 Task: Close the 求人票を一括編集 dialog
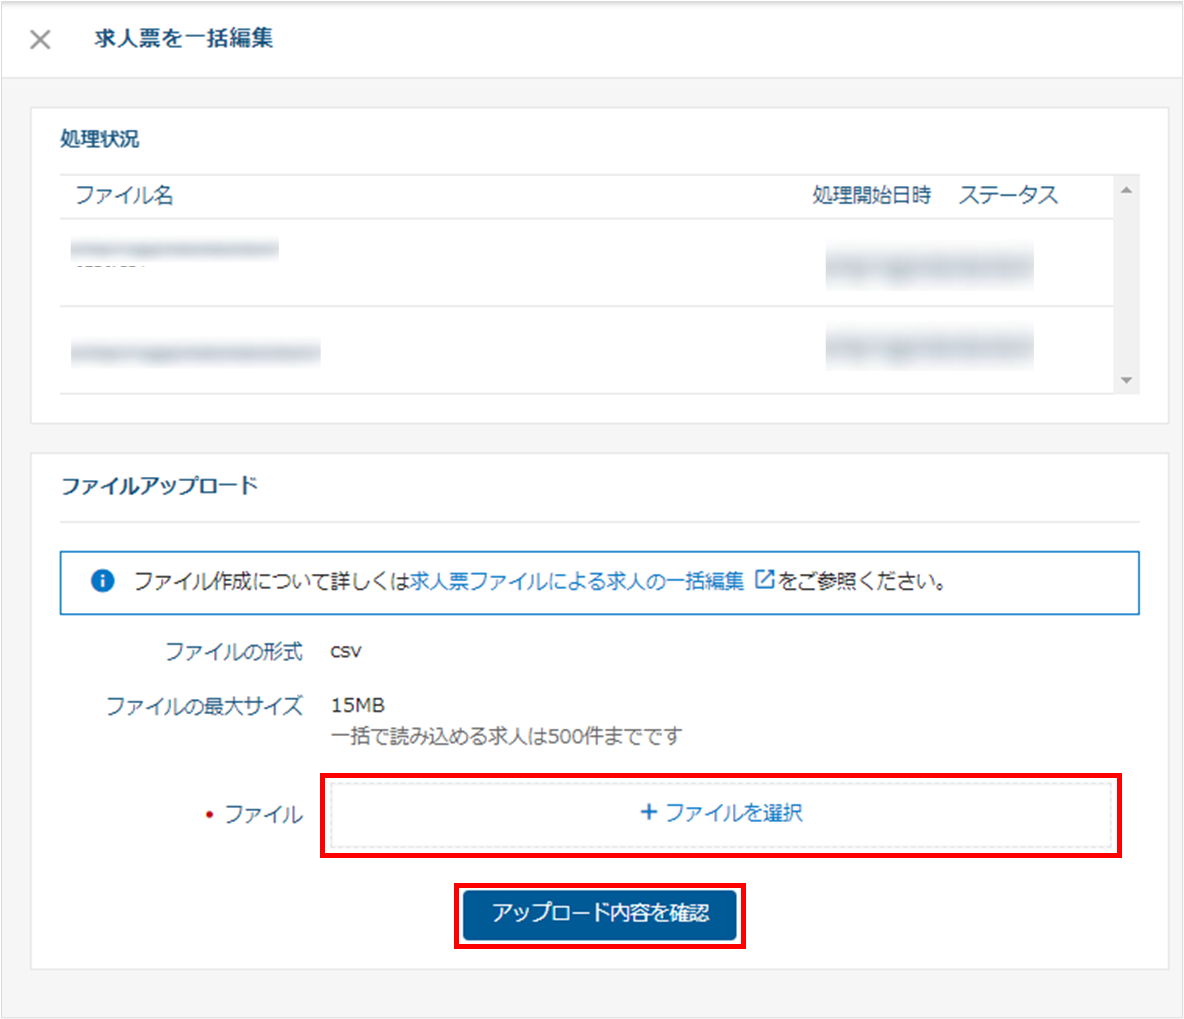point(40,40)
